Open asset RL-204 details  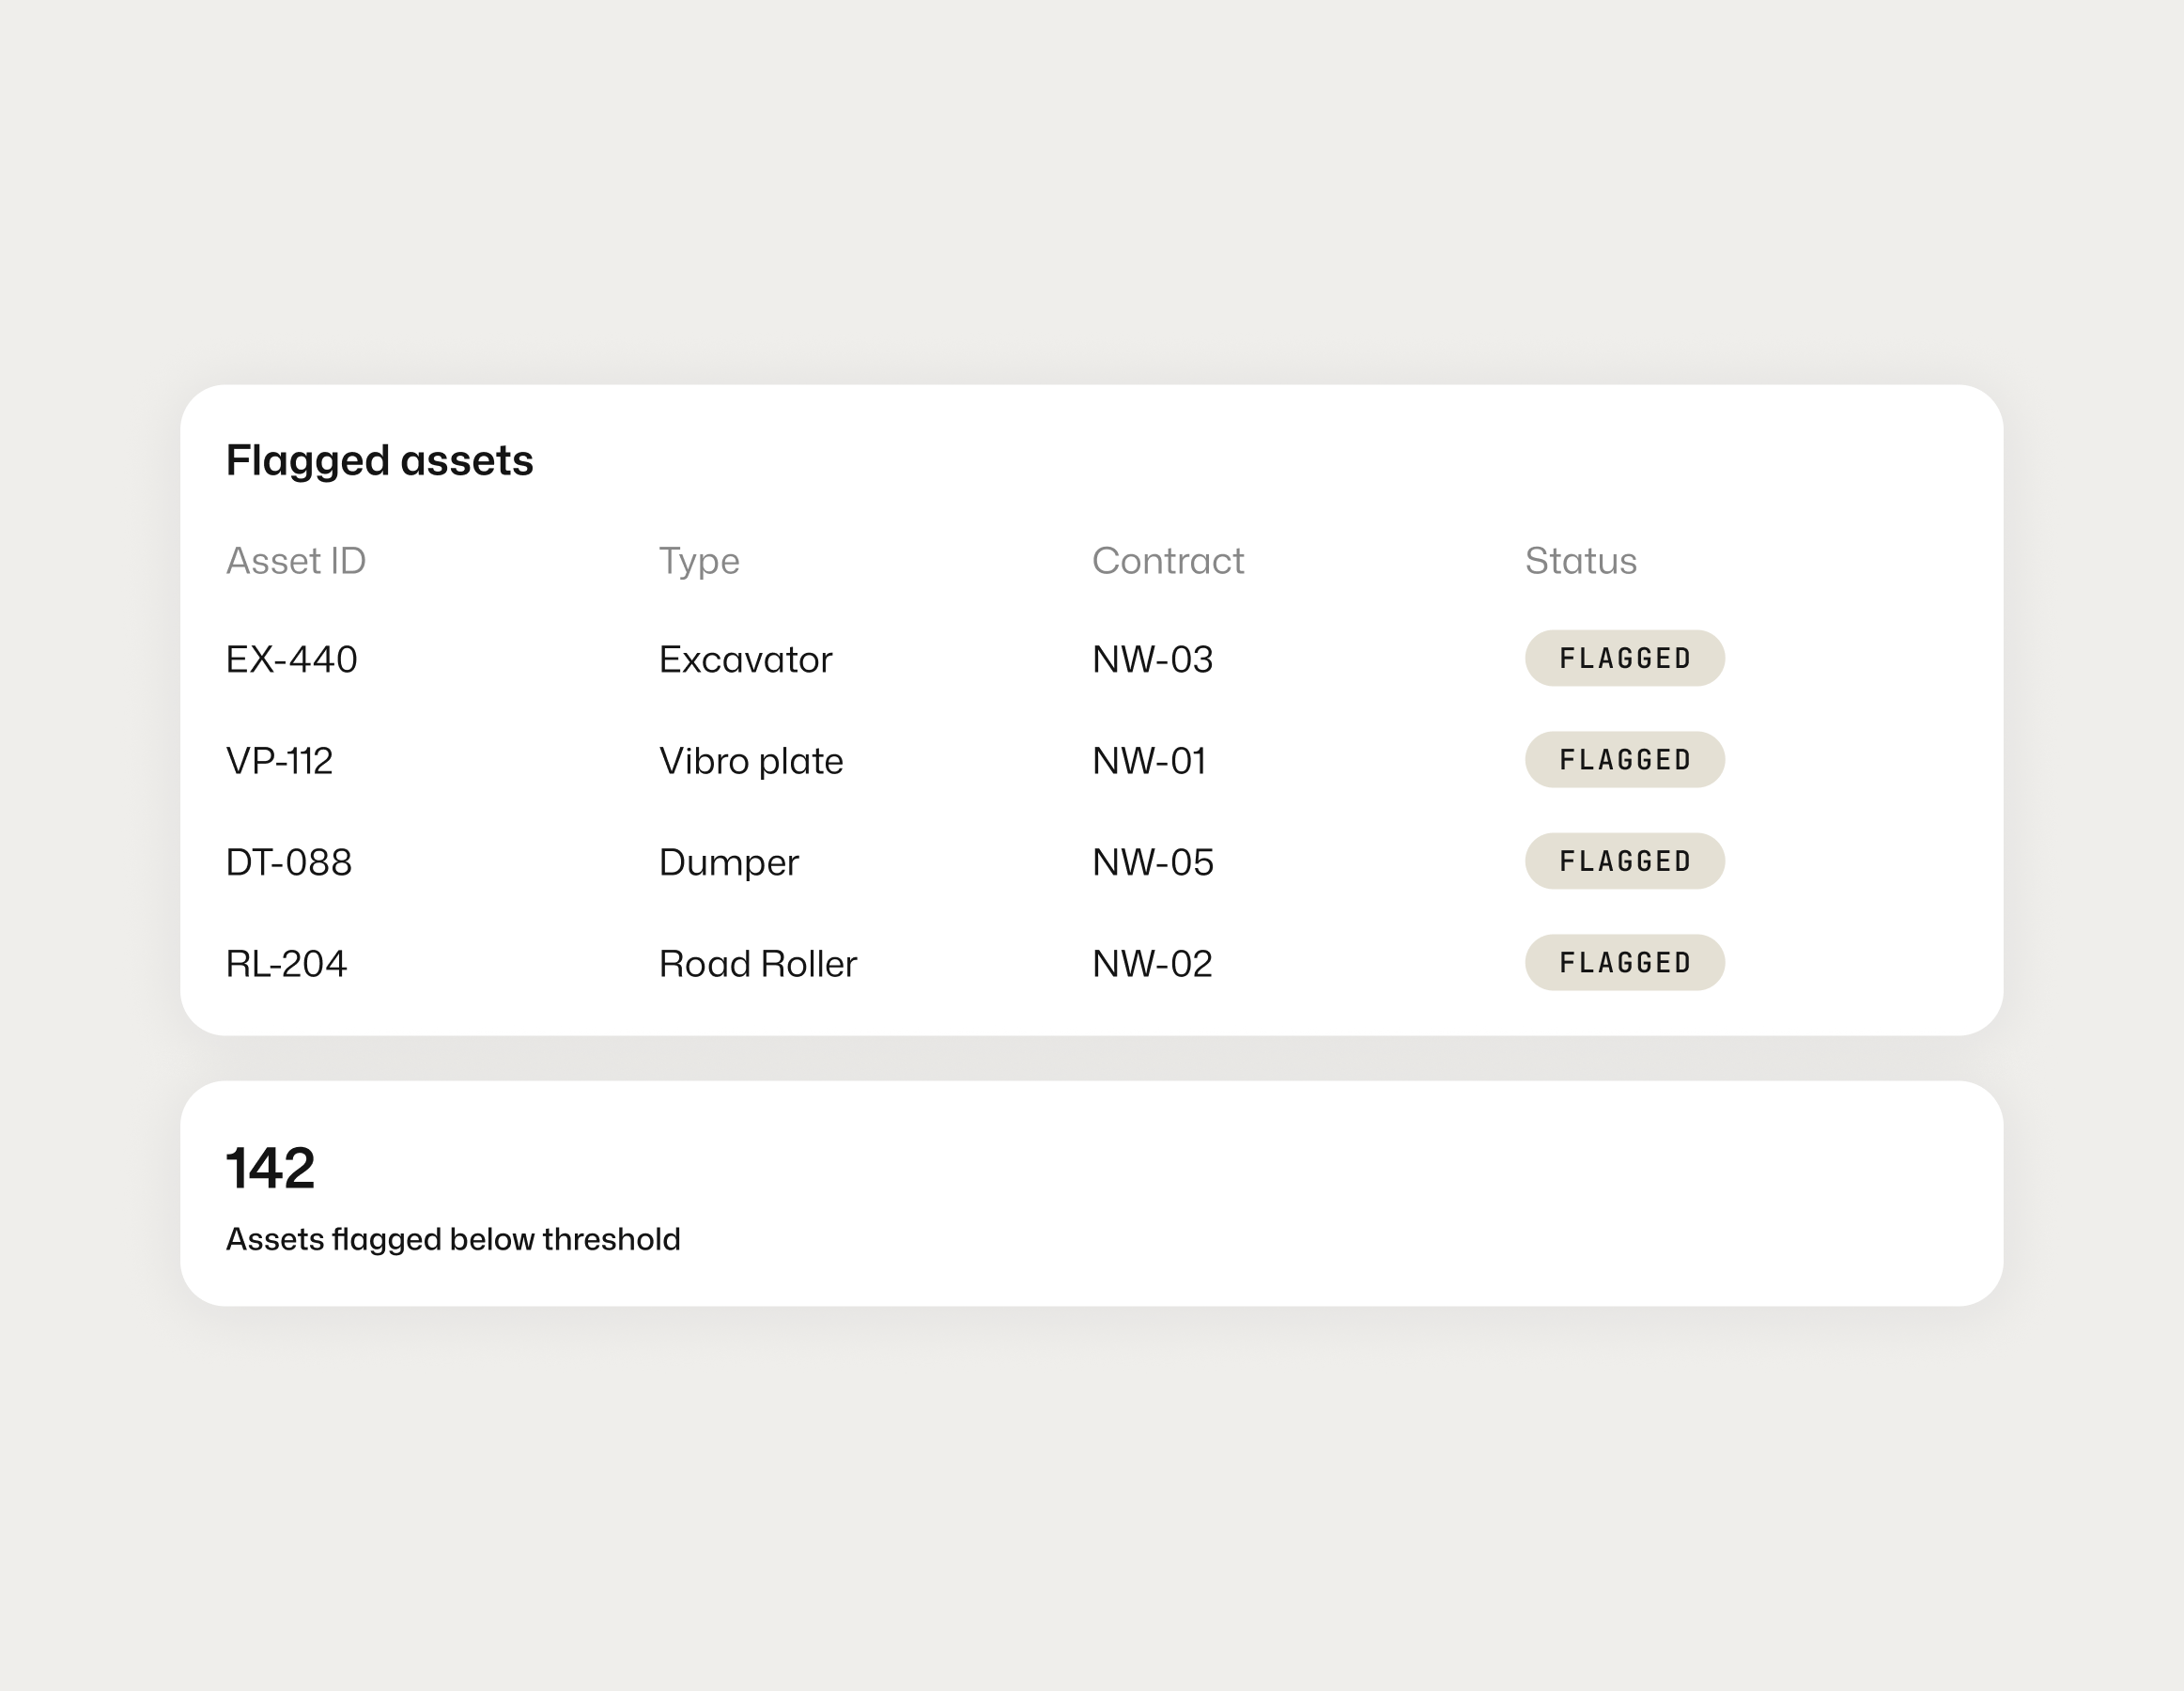(286, 962)
